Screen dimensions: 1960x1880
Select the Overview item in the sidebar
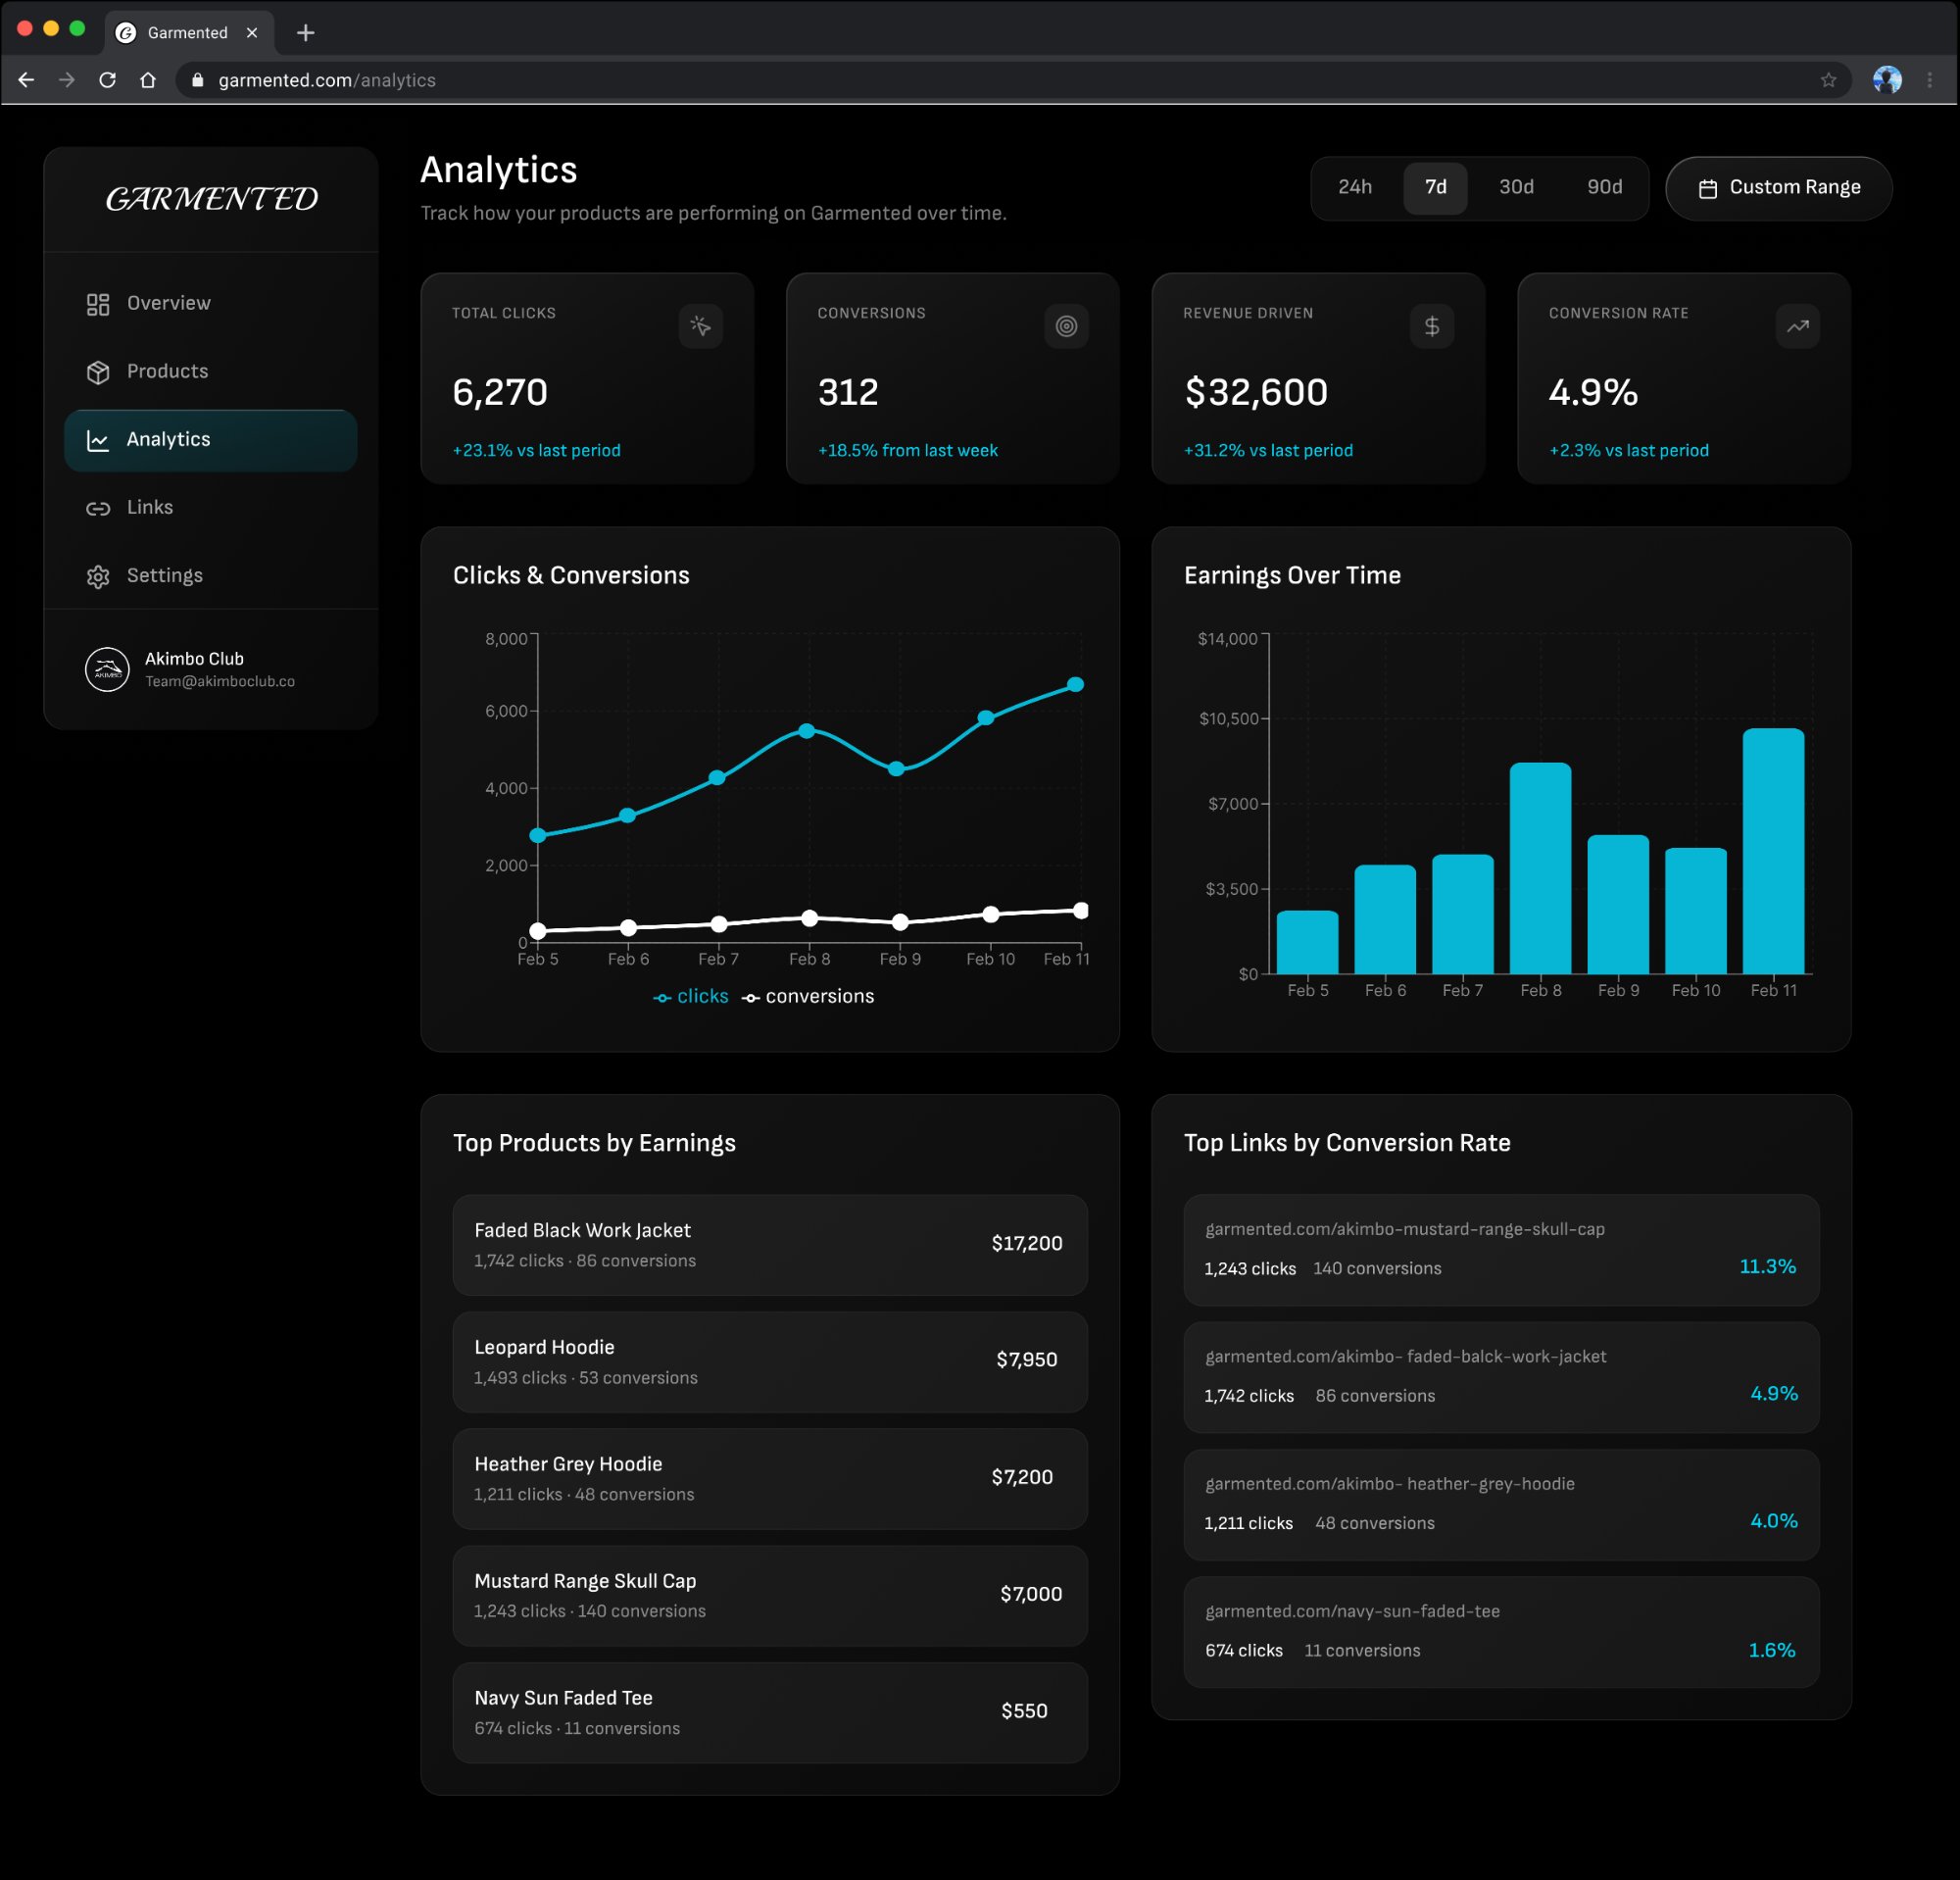click(168, 303)
